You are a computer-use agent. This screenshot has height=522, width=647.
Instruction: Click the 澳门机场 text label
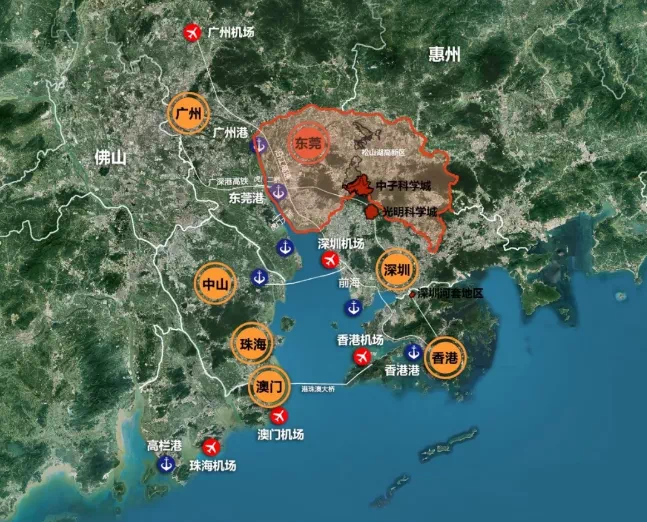click(x=281, y=434)
